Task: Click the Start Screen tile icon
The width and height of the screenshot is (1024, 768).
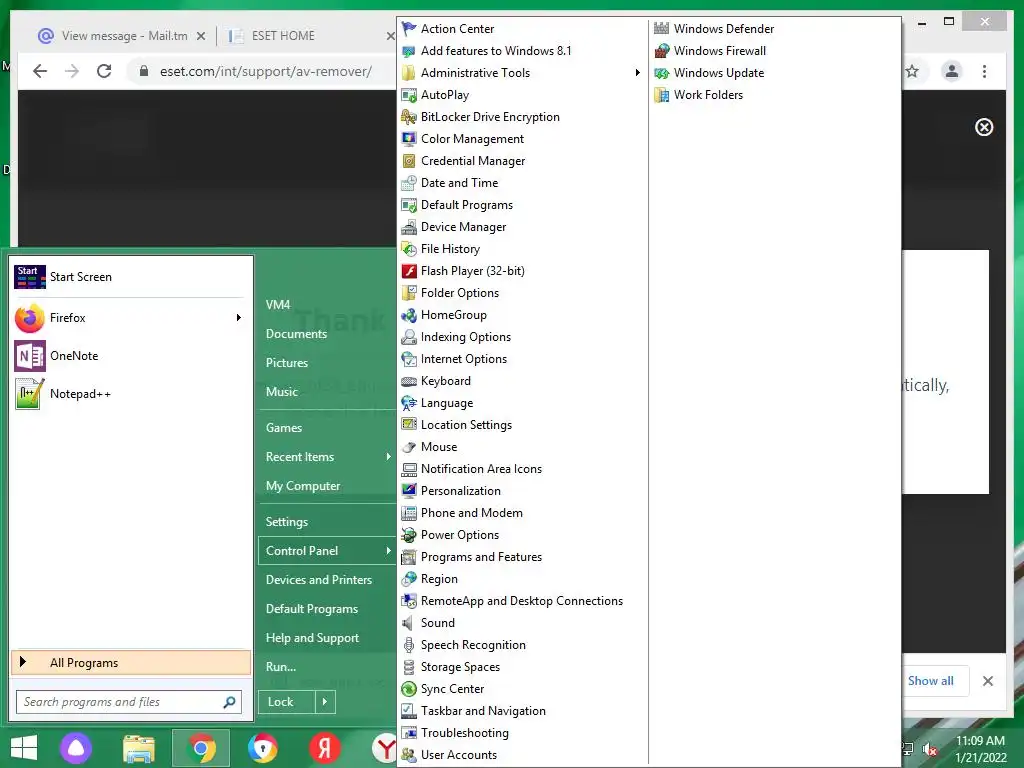Action: click(30, 277)
